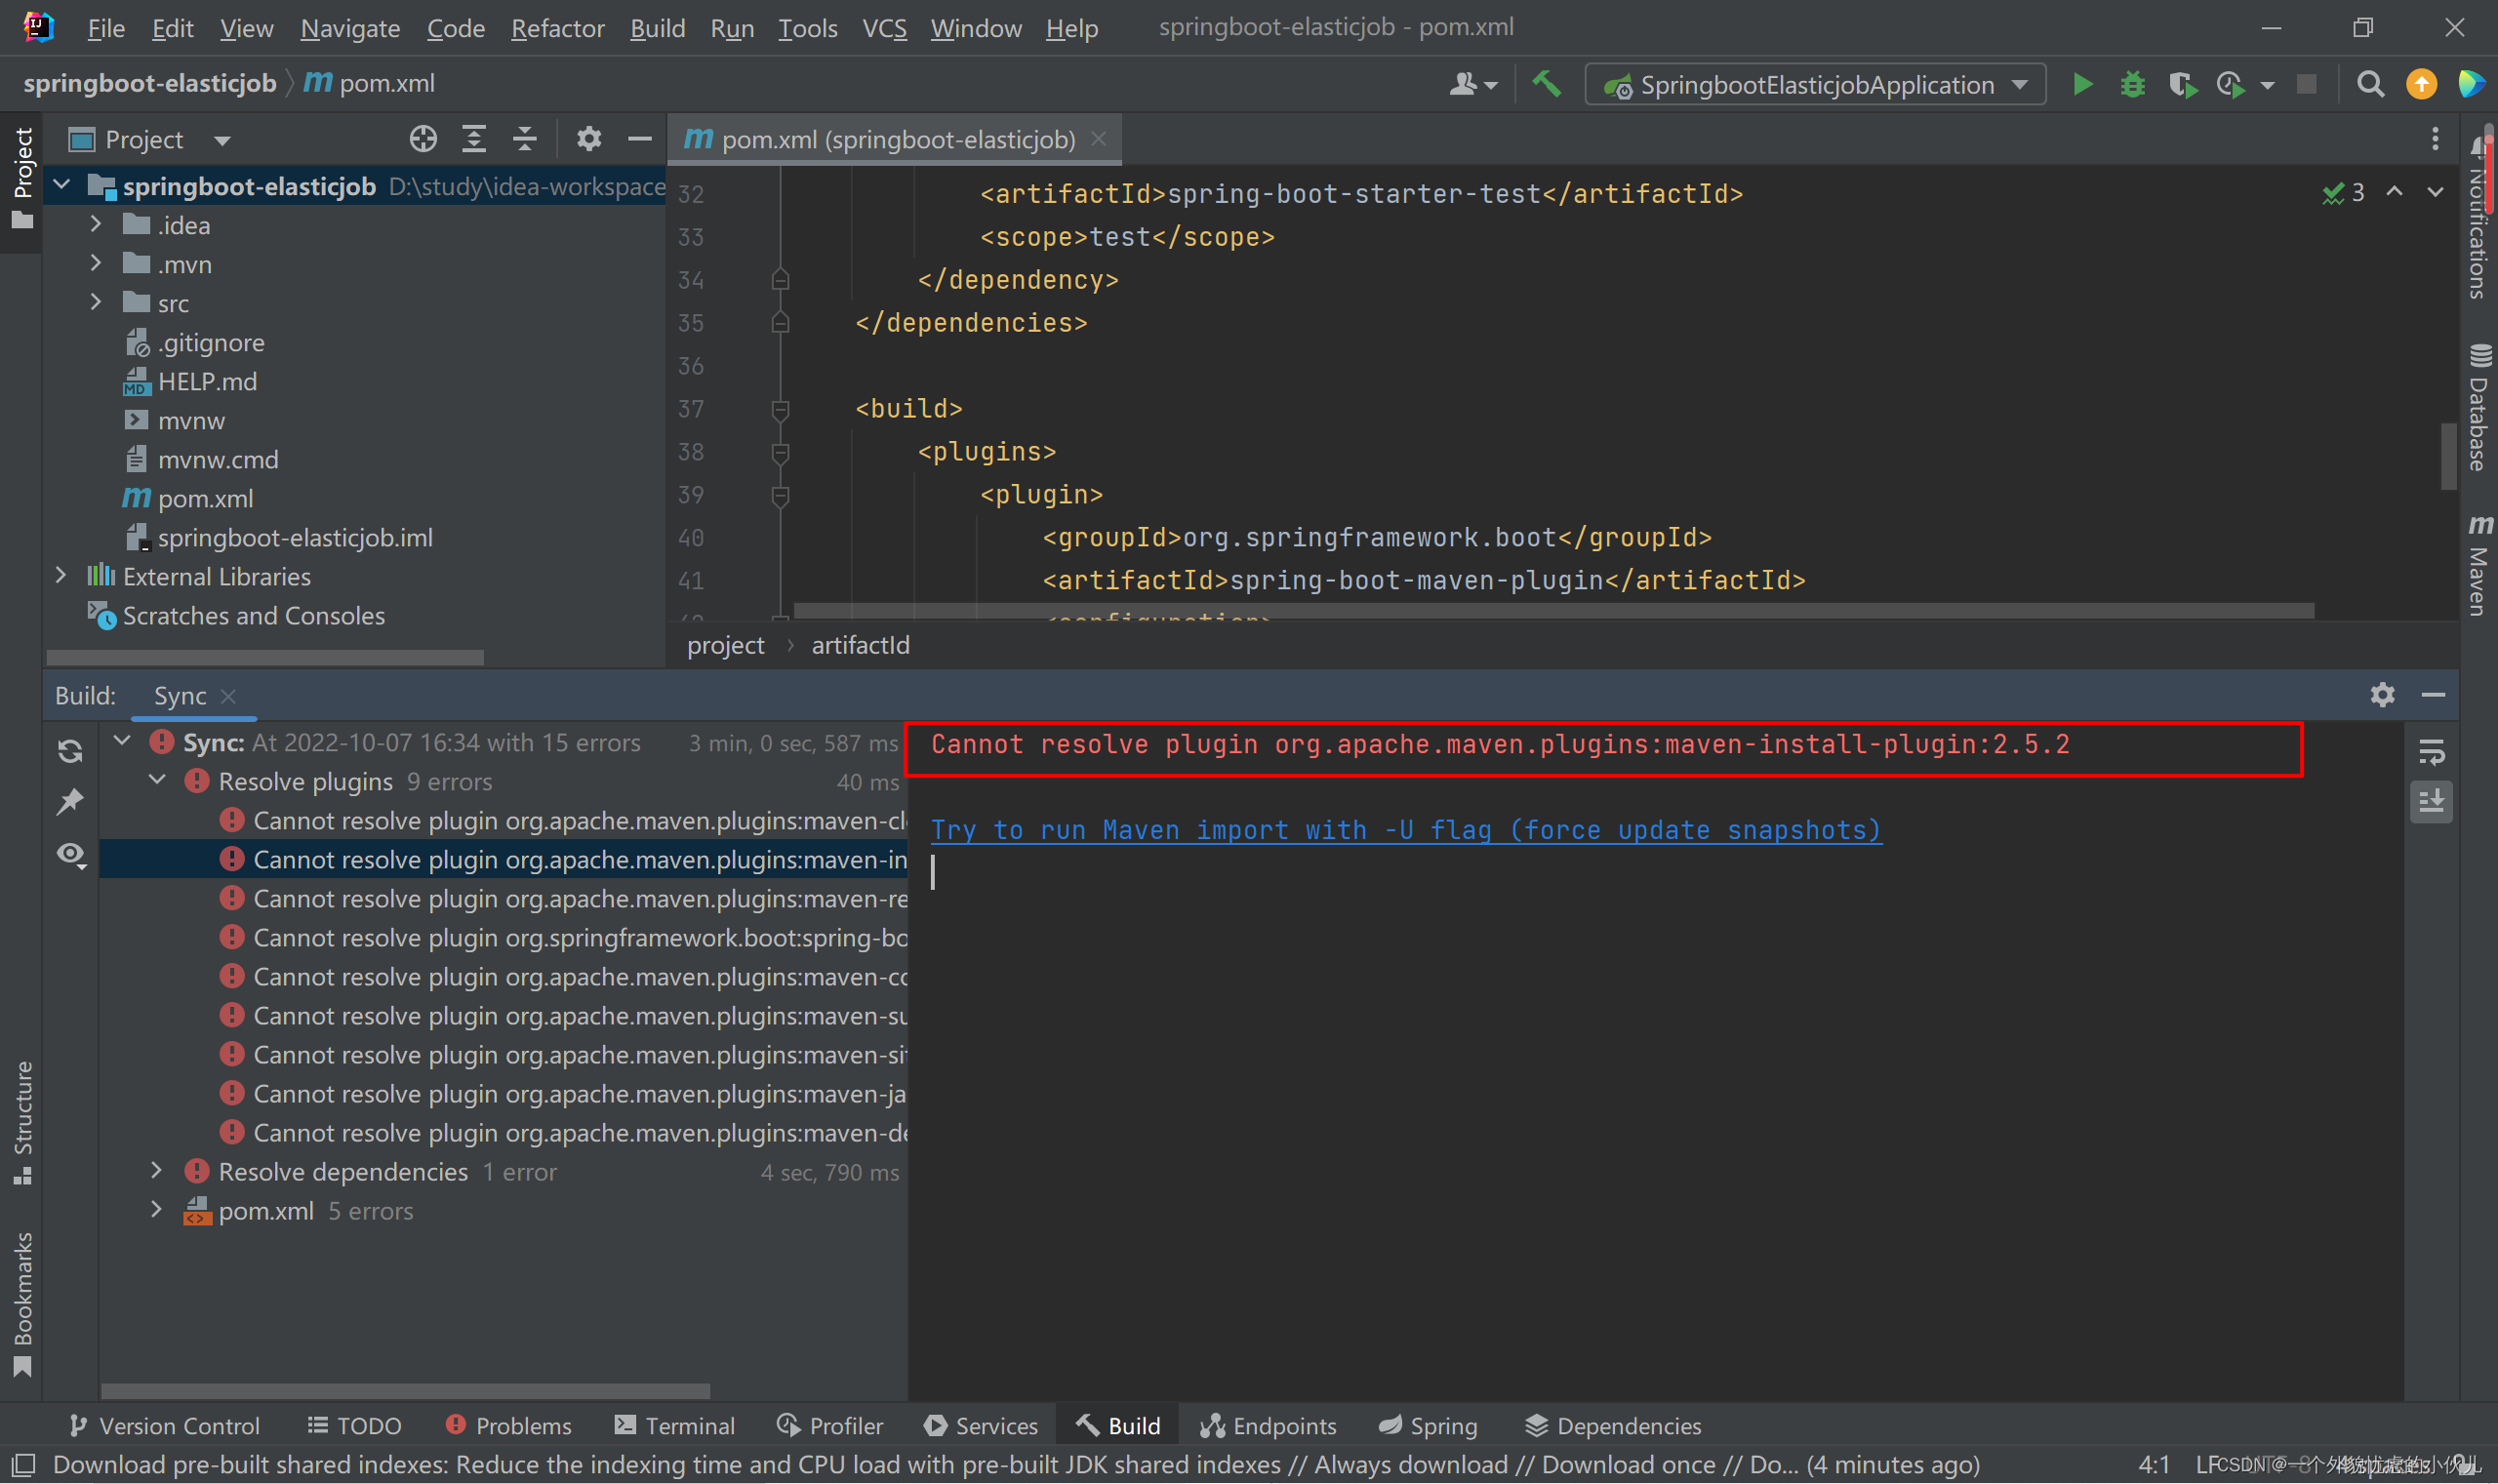The height and width of the screenshot is (1484, 2498).
Task: Toggle the Build view eye filter
Action: click(70, 855)
